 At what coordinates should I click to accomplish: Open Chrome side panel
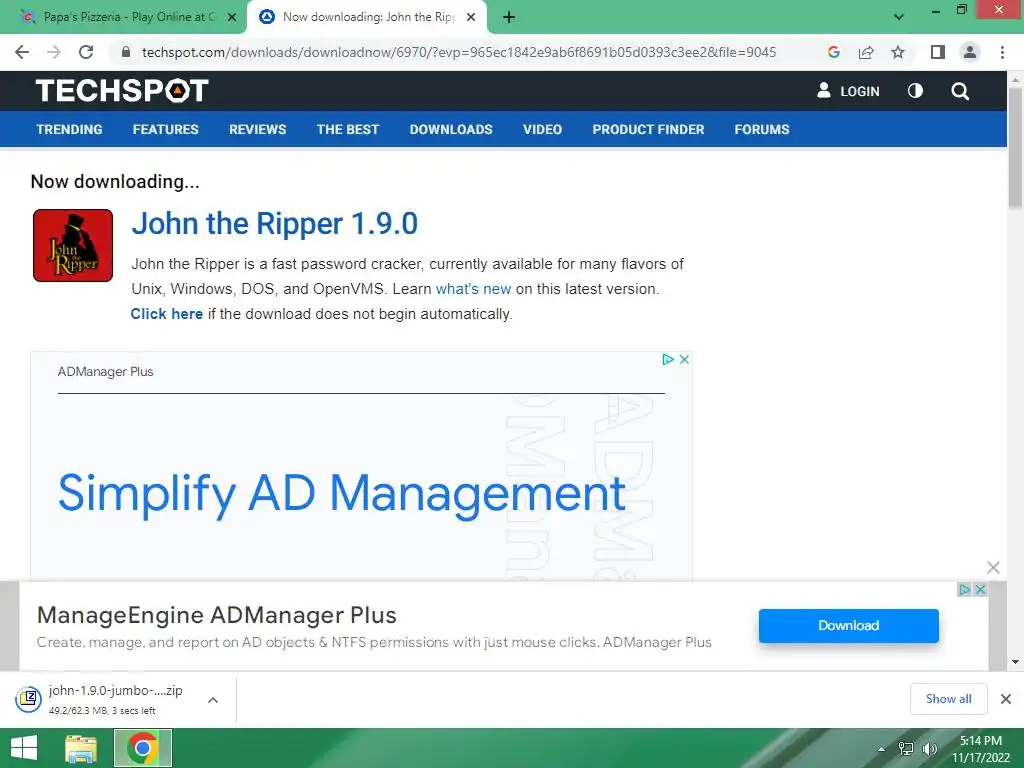coord(938,52)
